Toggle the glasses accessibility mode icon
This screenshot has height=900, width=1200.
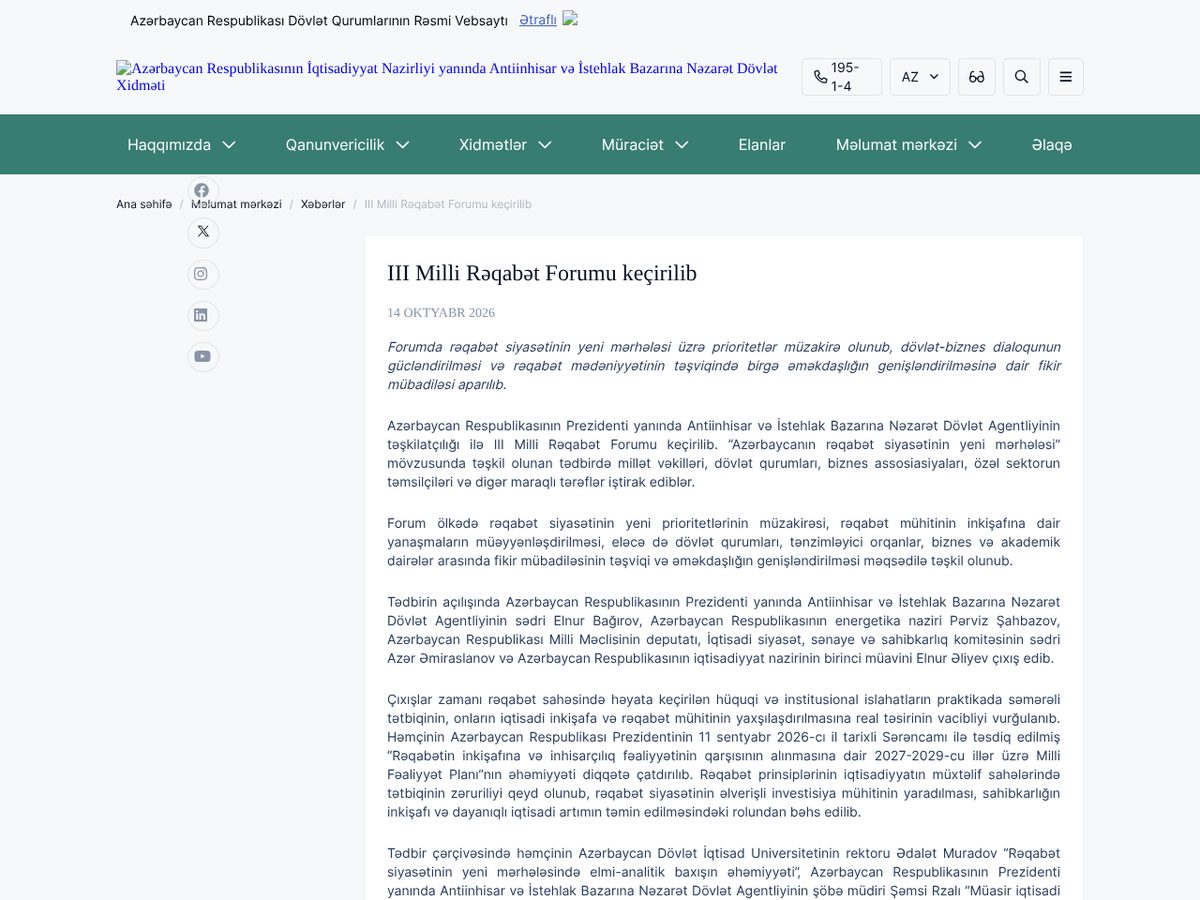977,77
